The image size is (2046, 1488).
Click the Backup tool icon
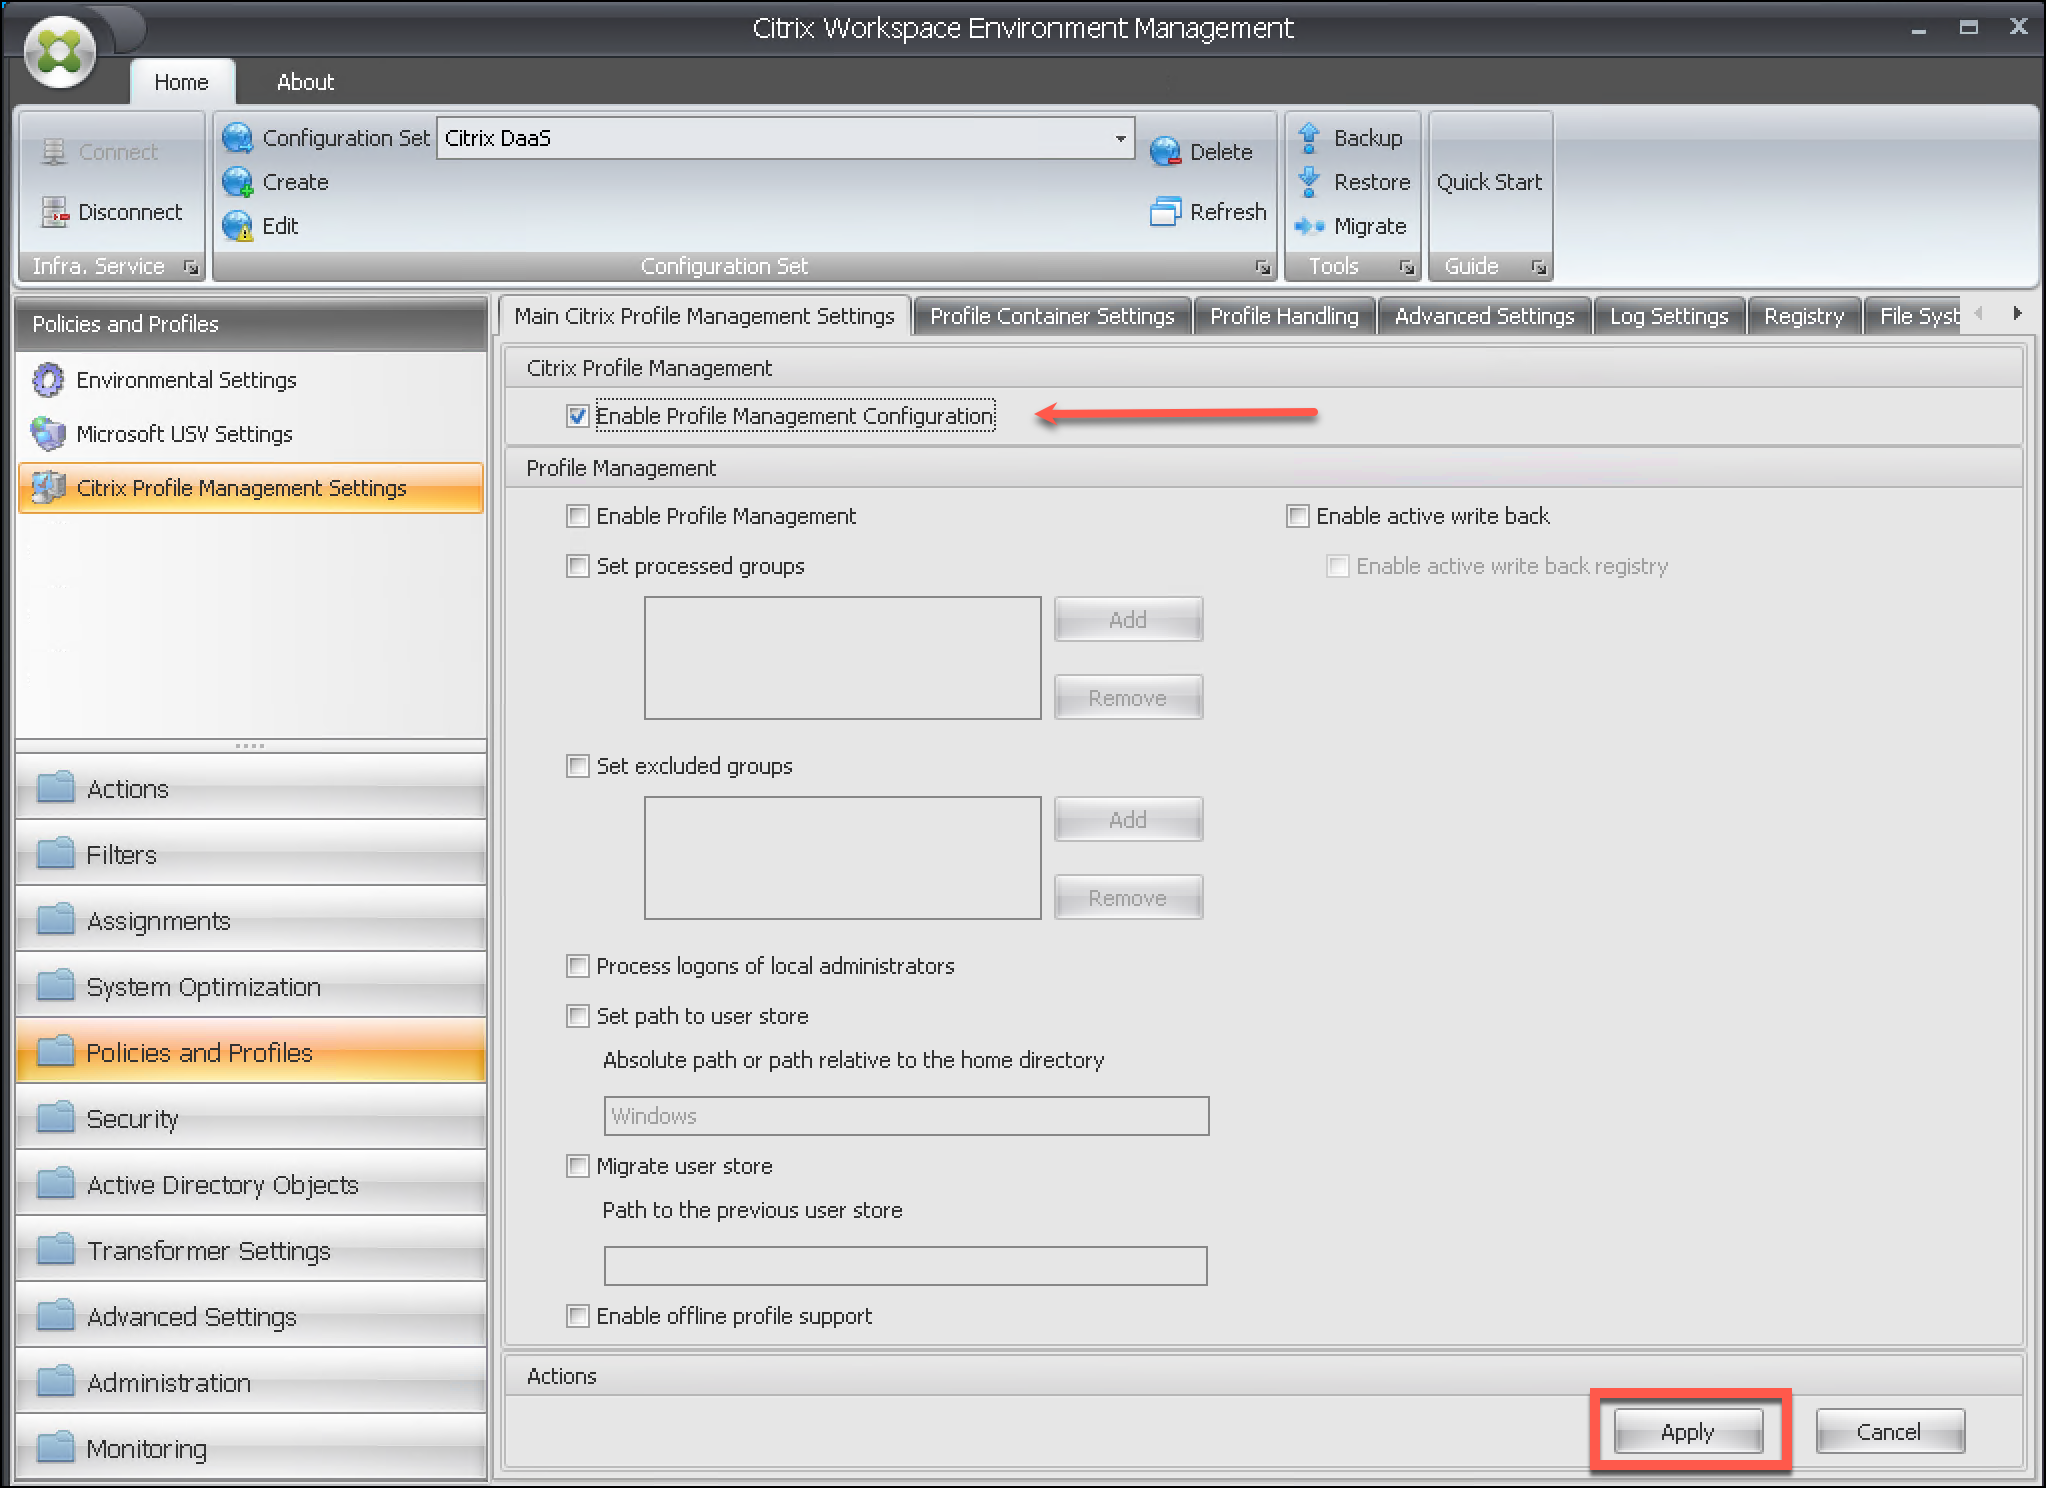(x=1309, y=138)
